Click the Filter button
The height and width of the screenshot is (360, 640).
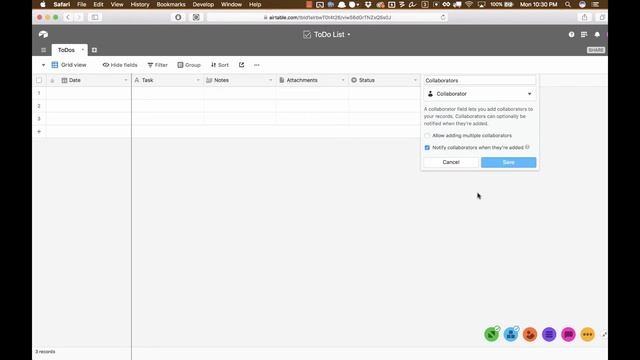click(x=158, y=65)
